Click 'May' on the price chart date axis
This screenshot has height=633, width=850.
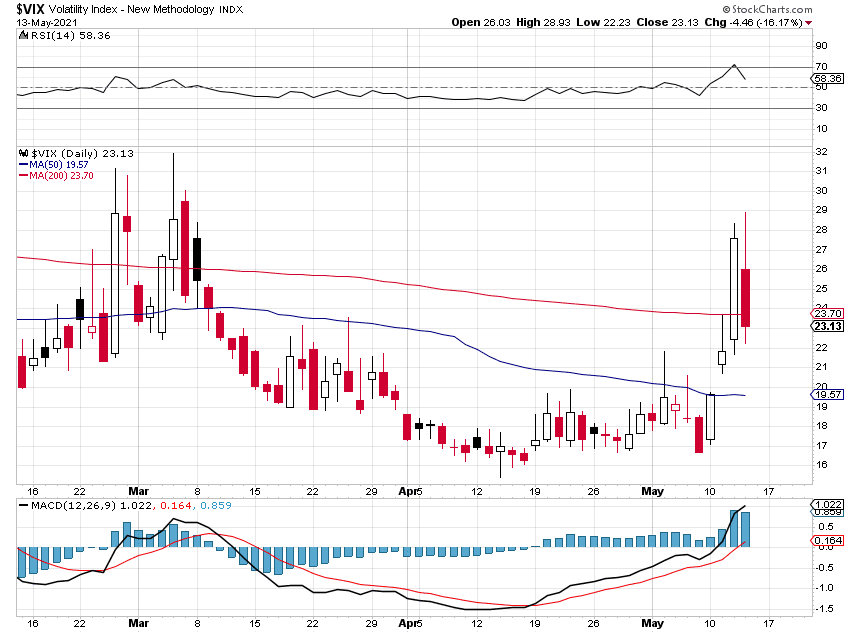pyautogui.click(x=653, y=491)
